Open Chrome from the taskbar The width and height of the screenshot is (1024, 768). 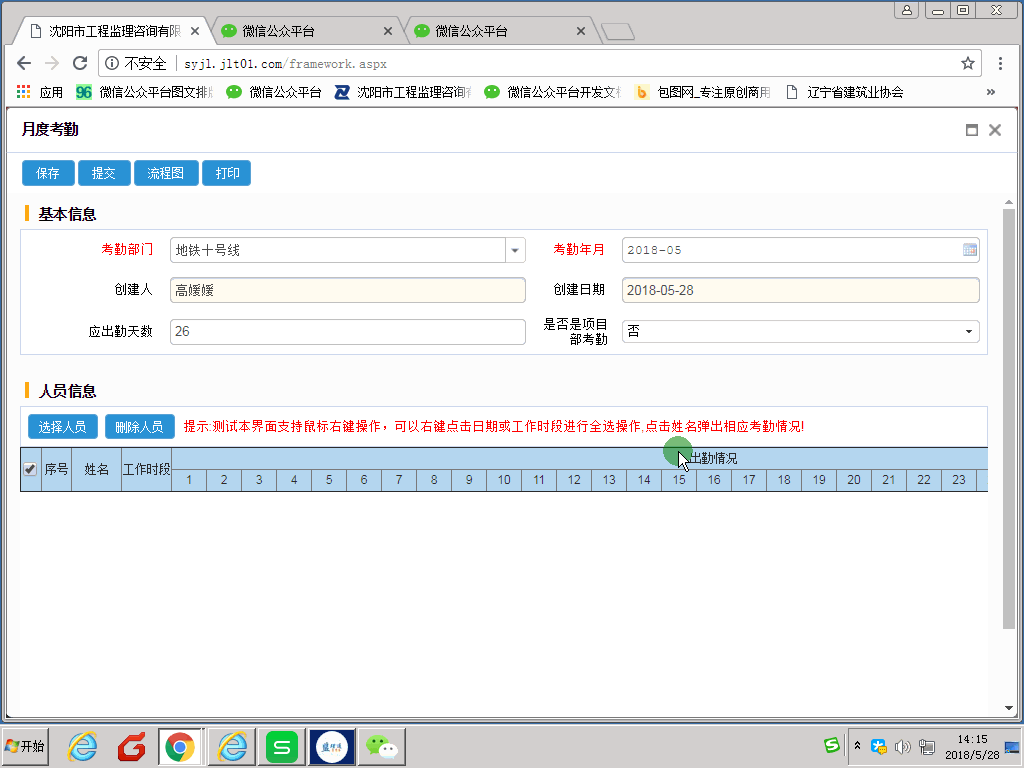coord(180,746)
